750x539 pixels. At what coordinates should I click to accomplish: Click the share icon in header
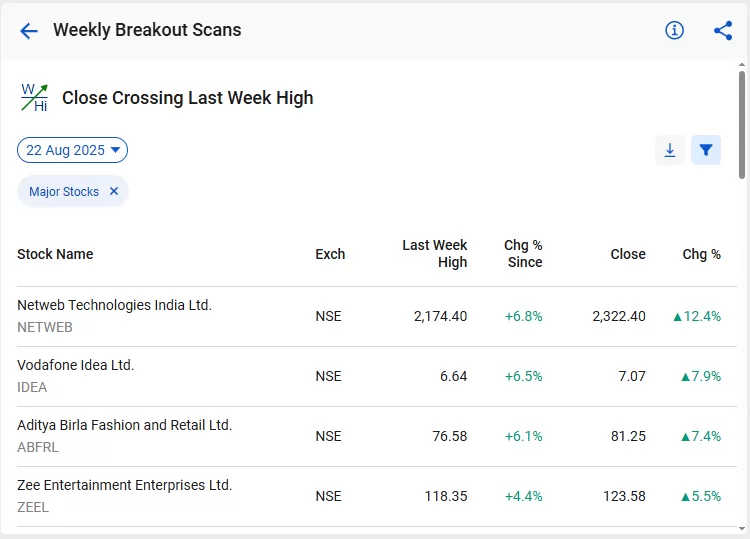pyautogui.click(x=723, y=31)
